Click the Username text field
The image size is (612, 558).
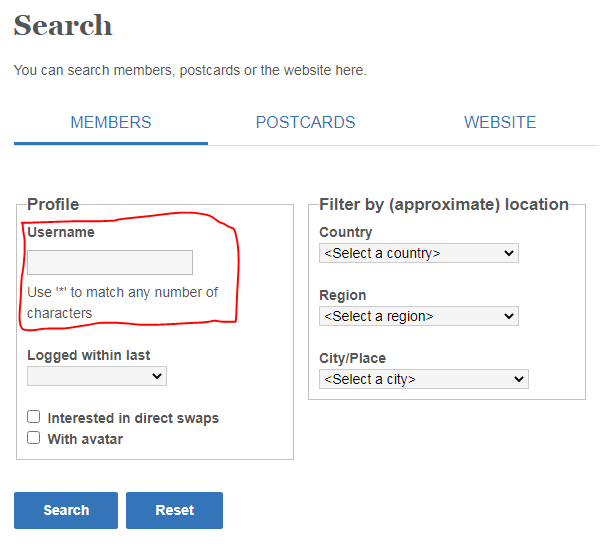(x=110, y=263)
